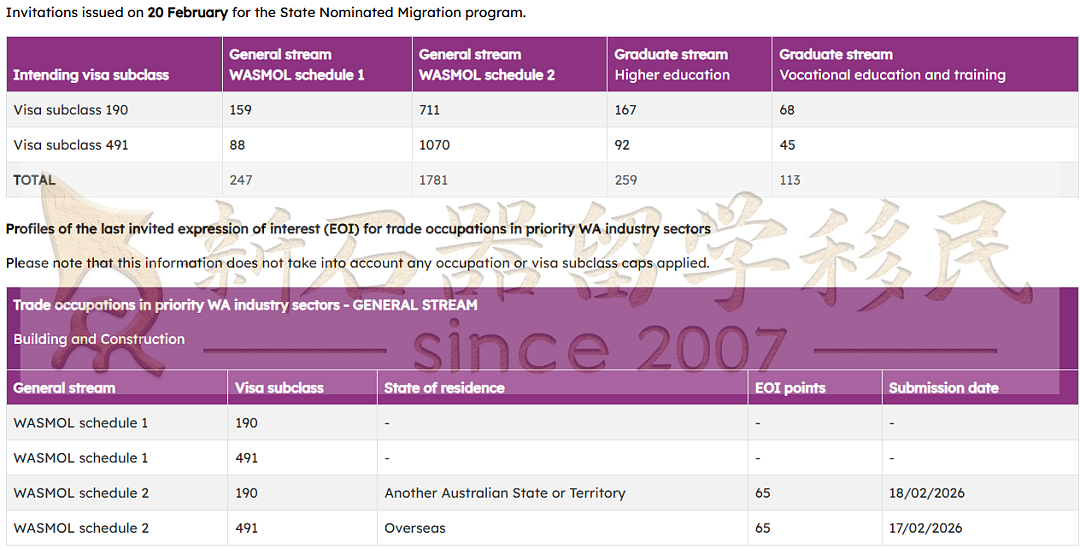Click the value 159 in the first table
Image resolution: width=1080 pixels, height=549 pixels.
coord(240,110)
